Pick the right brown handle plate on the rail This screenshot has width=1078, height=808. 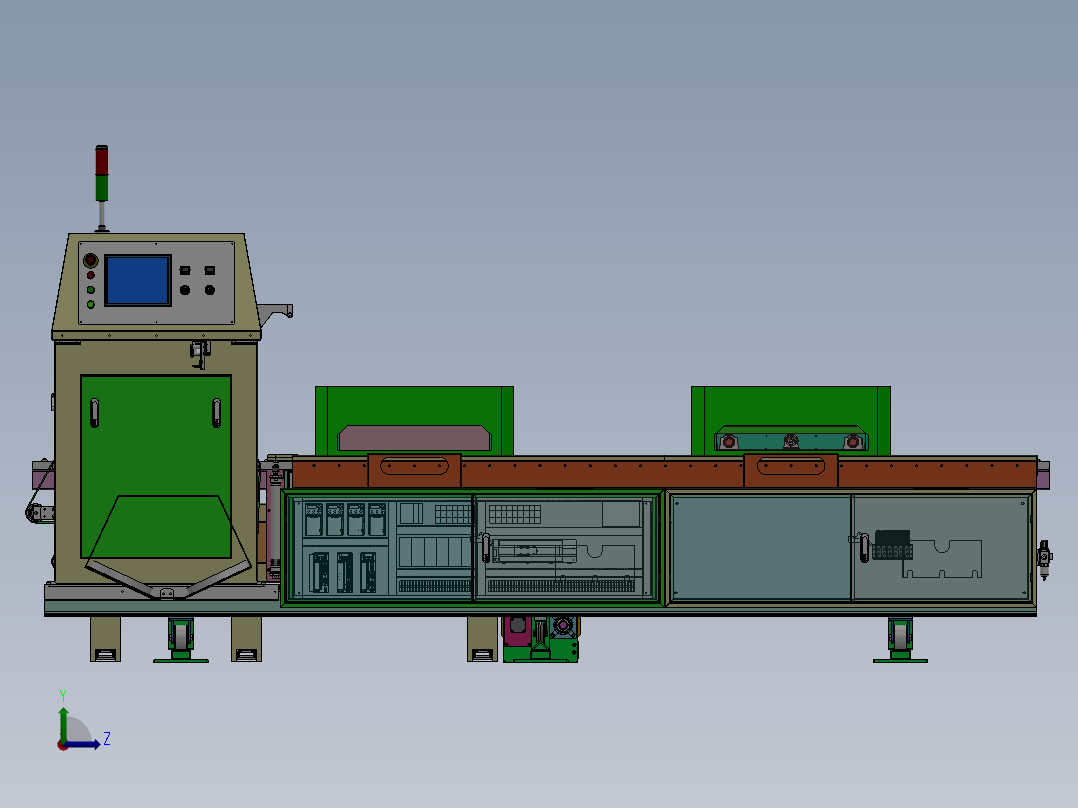pos(791,470)
